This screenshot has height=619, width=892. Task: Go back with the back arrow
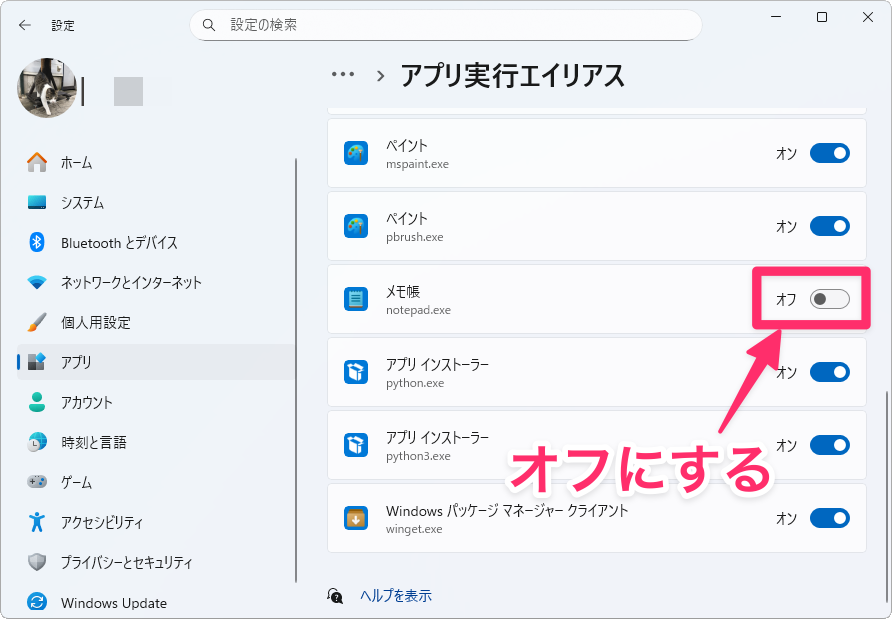24,25
